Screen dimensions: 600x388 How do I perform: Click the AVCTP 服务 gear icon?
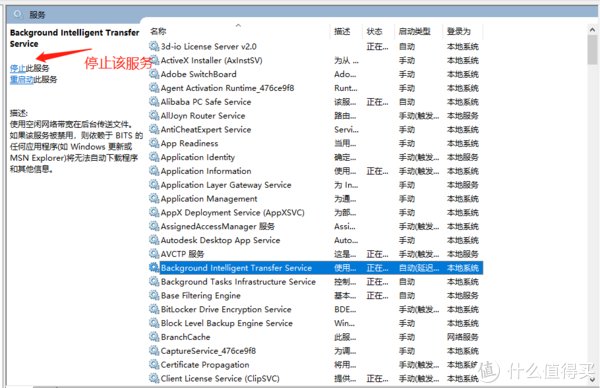pos(154,254)
